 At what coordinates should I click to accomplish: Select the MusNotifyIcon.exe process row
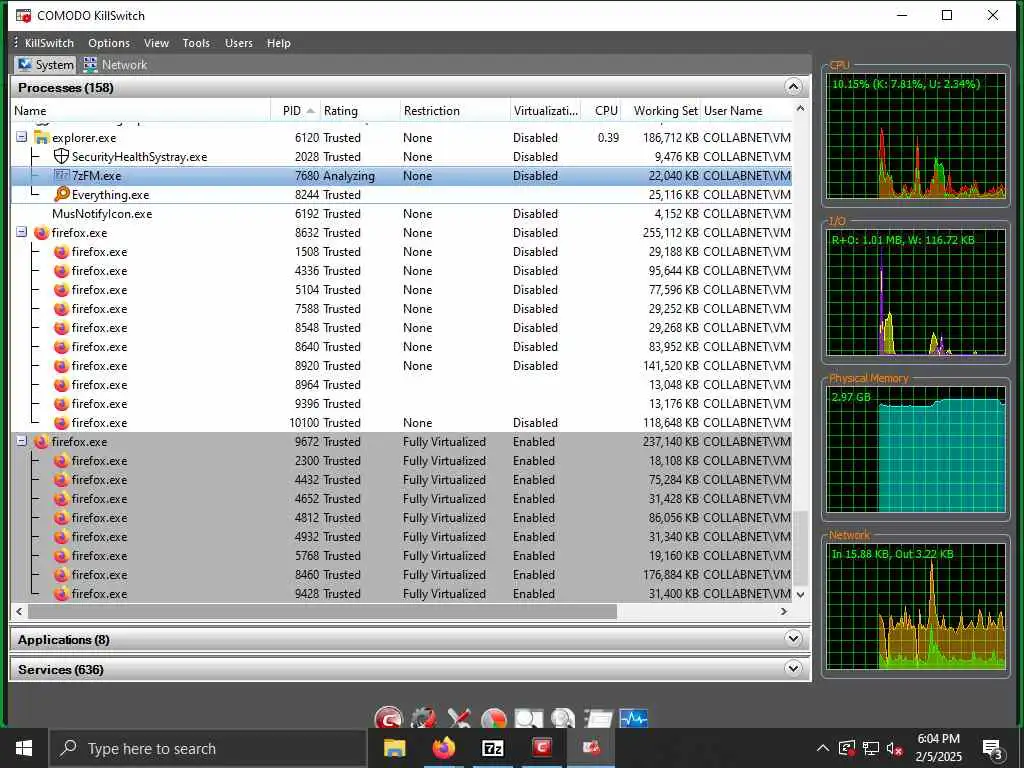click(x=402, y=214)
